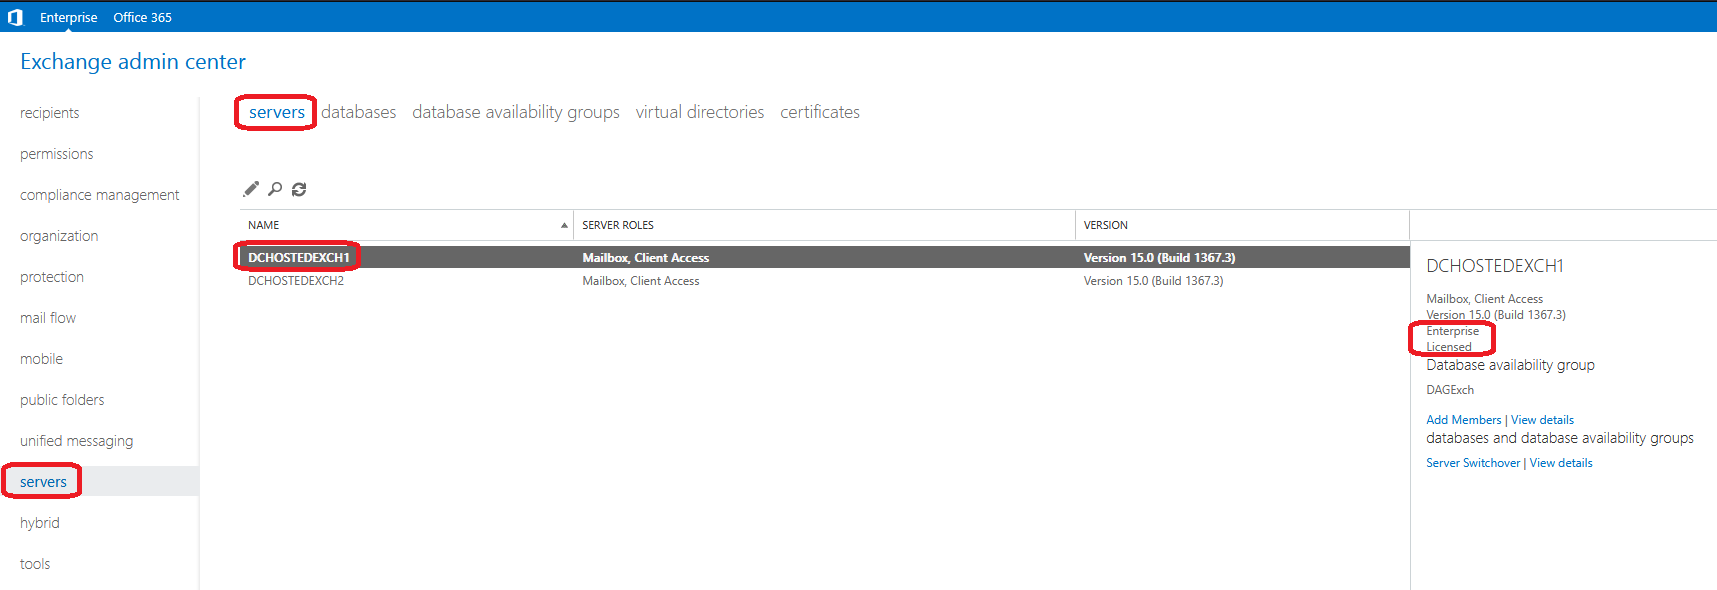Open mail flow in left navigation

coord(48,318)
